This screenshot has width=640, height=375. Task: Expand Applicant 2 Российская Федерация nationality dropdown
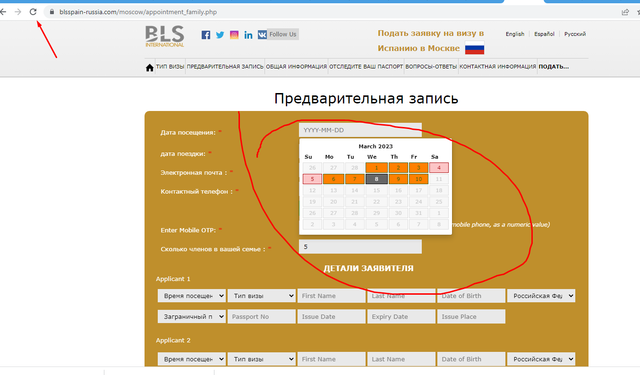541,359
